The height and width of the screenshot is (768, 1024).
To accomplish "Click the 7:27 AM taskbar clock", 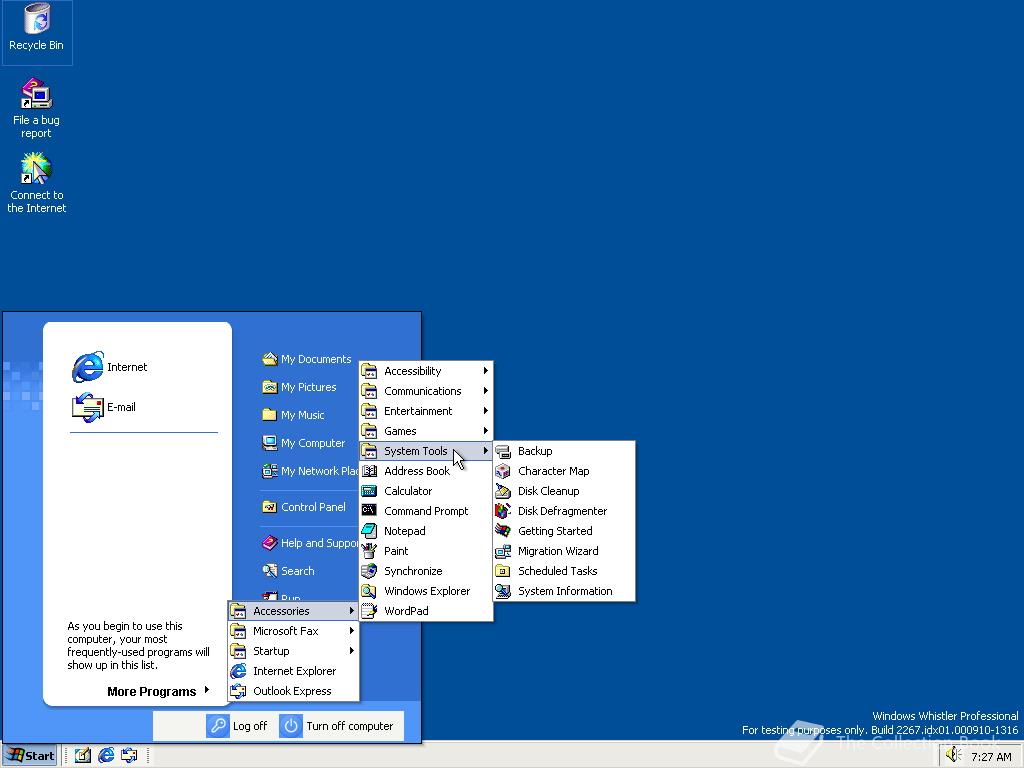I will pos(991,757).
